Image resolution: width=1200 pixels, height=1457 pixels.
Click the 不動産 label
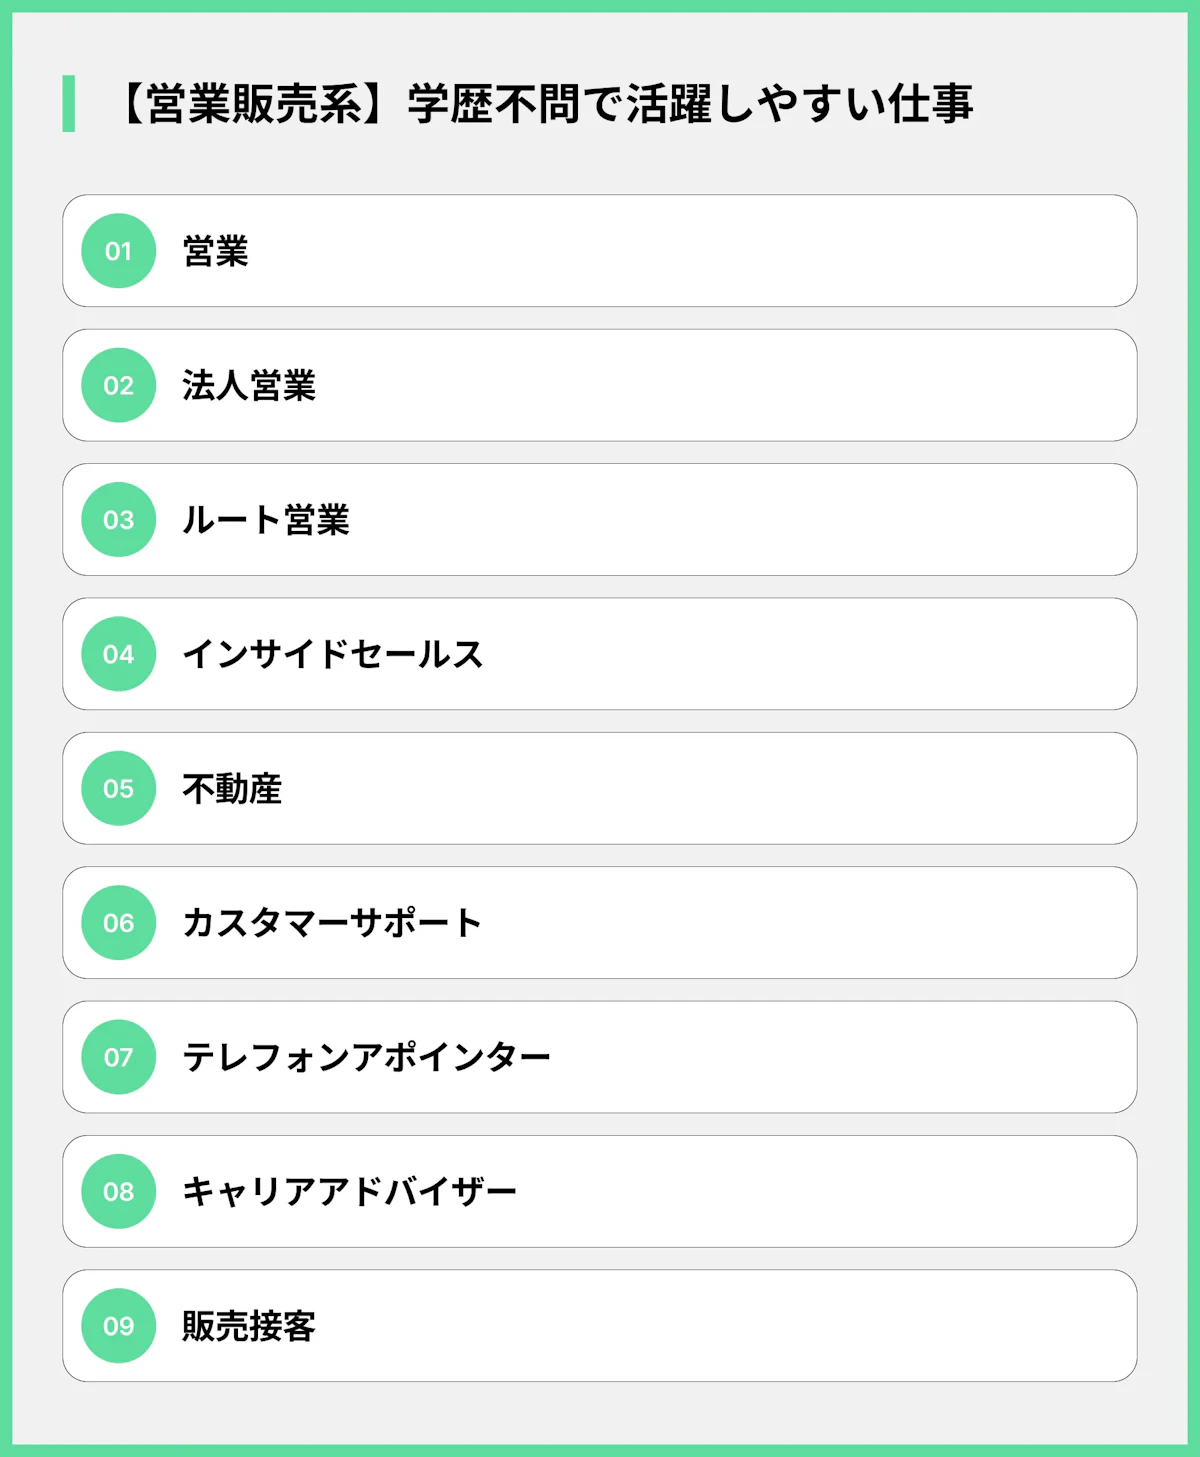point(232,789)
